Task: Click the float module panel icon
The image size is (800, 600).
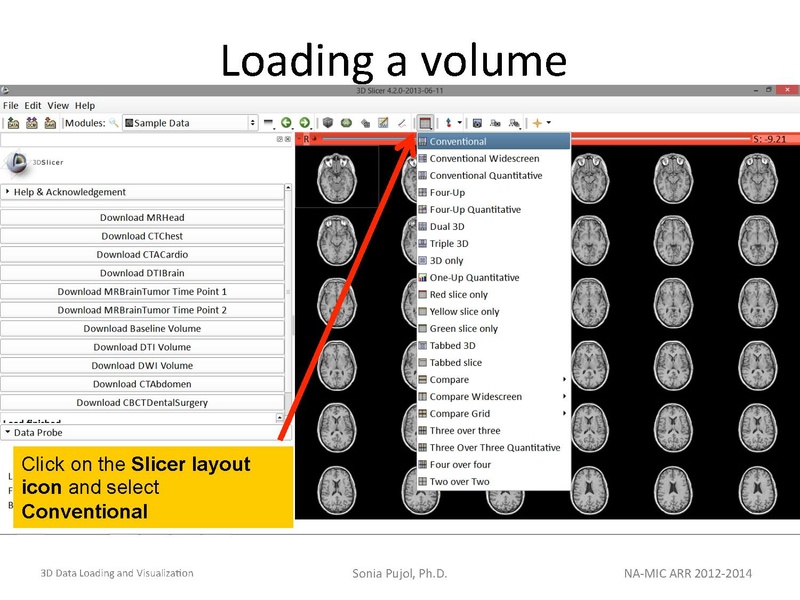Action: (x=280, y=139)
